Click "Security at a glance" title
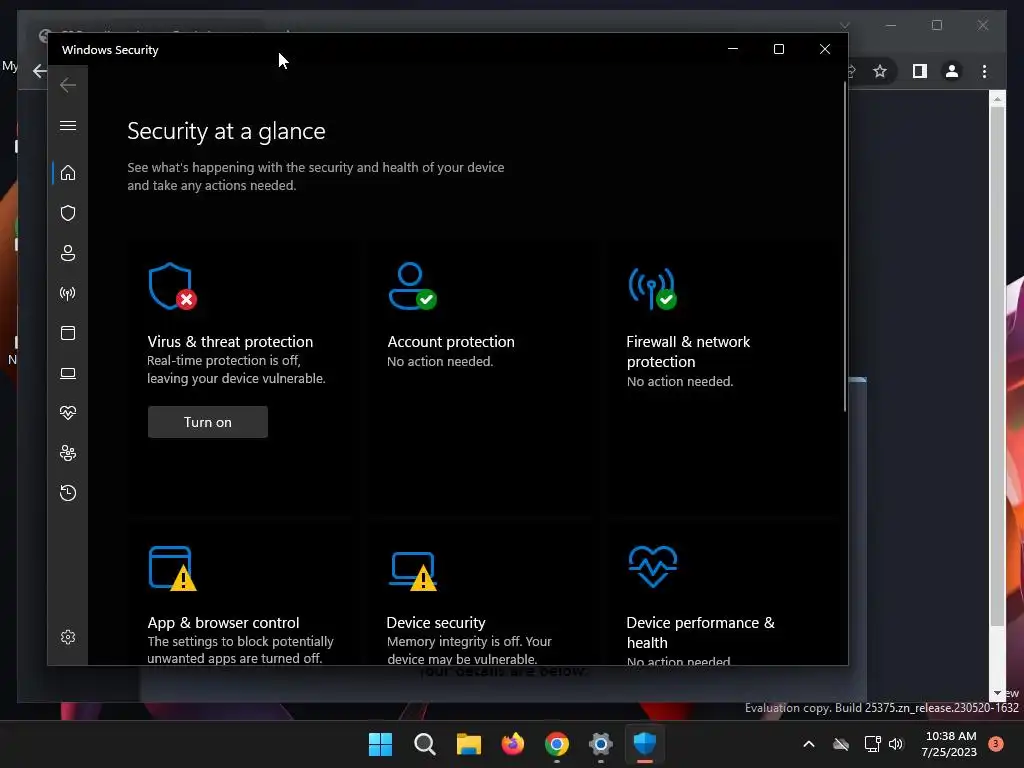Screen dimensions: 1024x768 click(x=226, y=131)
